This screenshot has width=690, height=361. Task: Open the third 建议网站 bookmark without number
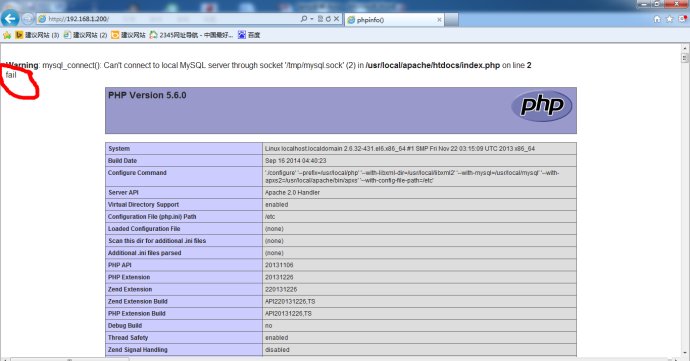[128, 35]
